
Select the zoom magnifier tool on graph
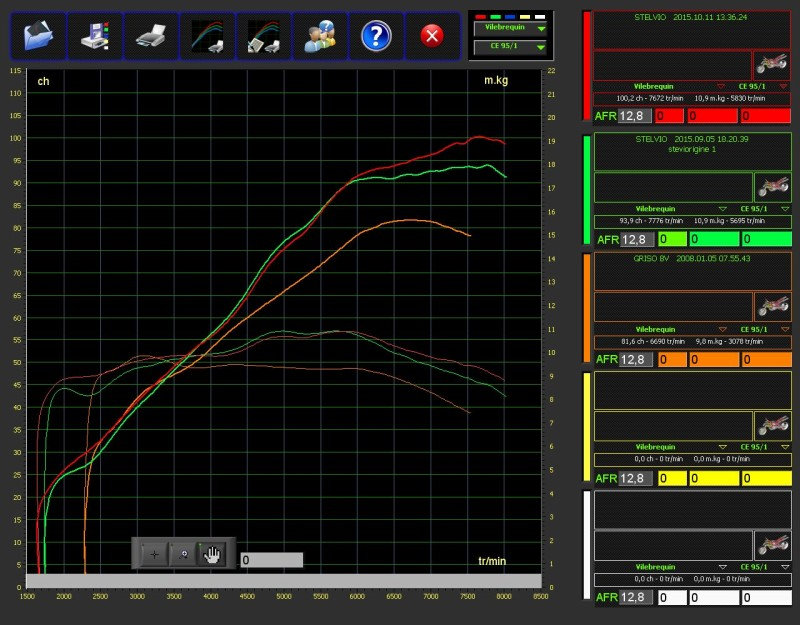click(x=183, y=553)
